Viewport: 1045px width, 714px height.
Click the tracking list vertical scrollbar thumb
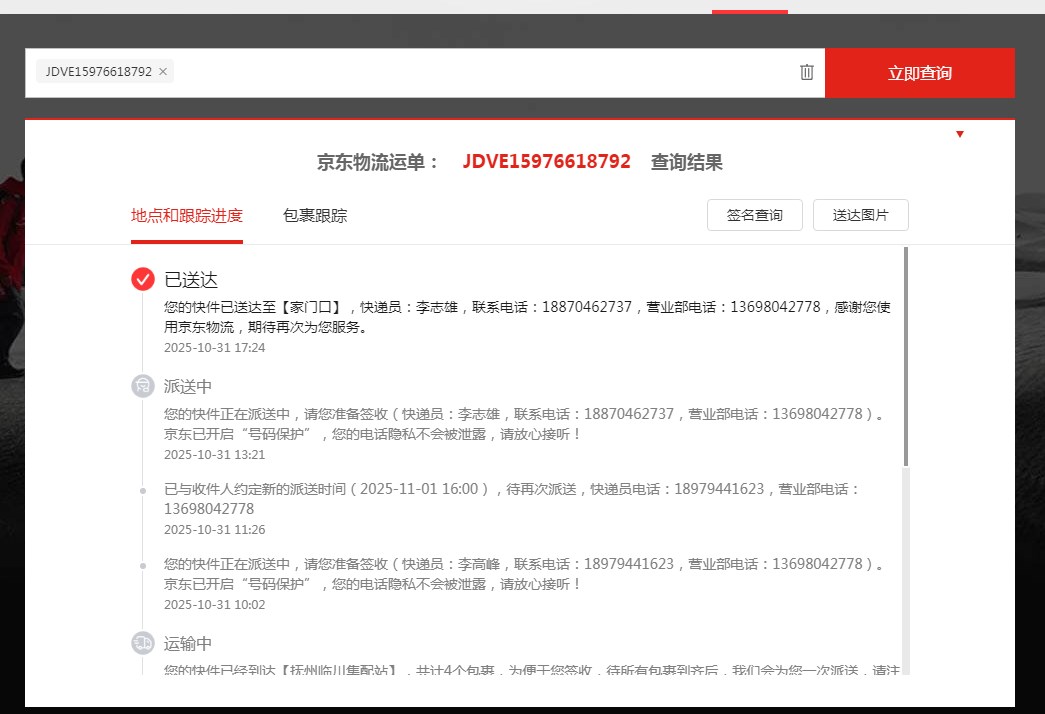(x=906, y=357)
